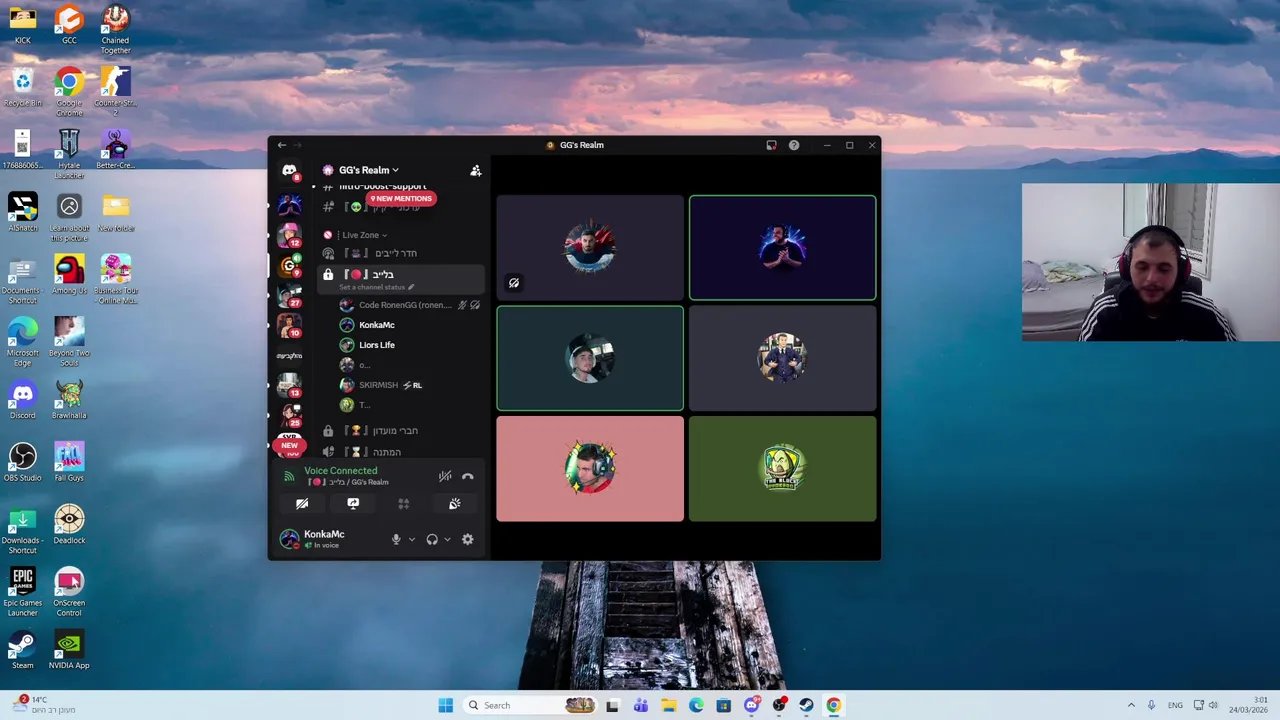Select the חדר לייבים stage channel
The image size is (1280, 720).
coord(401,254)
